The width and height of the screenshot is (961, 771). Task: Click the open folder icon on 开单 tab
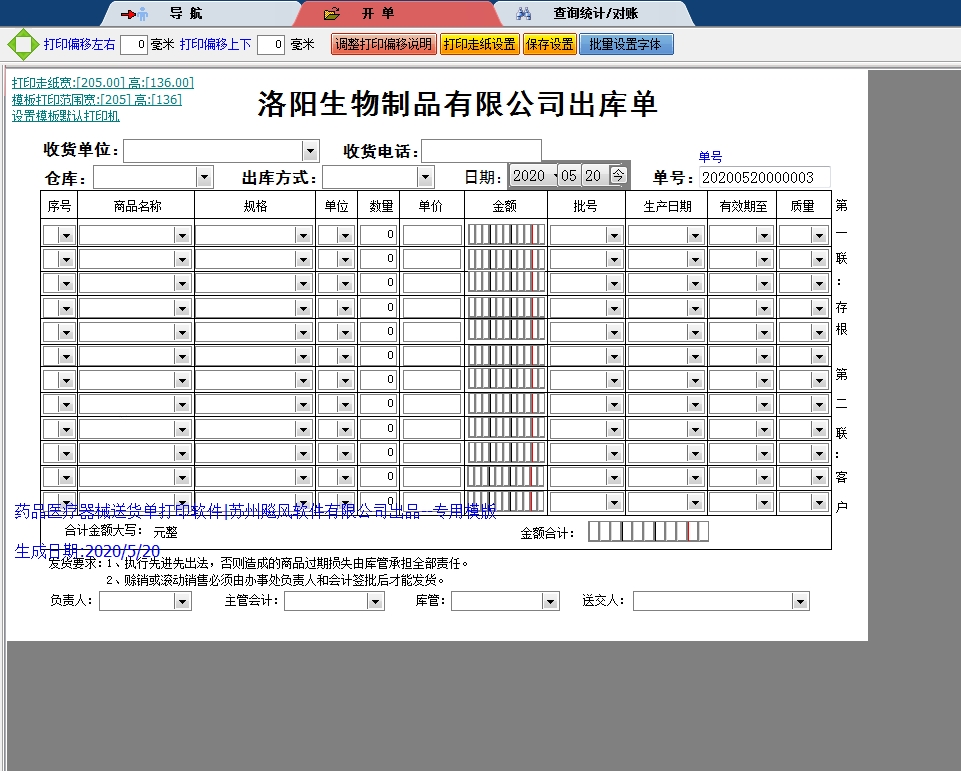333,14
